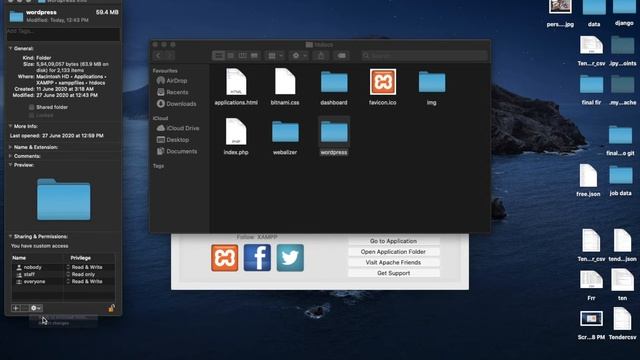640x360 pixels.
Task: Select the webalizer folder
Action: [x=285, y=137]
